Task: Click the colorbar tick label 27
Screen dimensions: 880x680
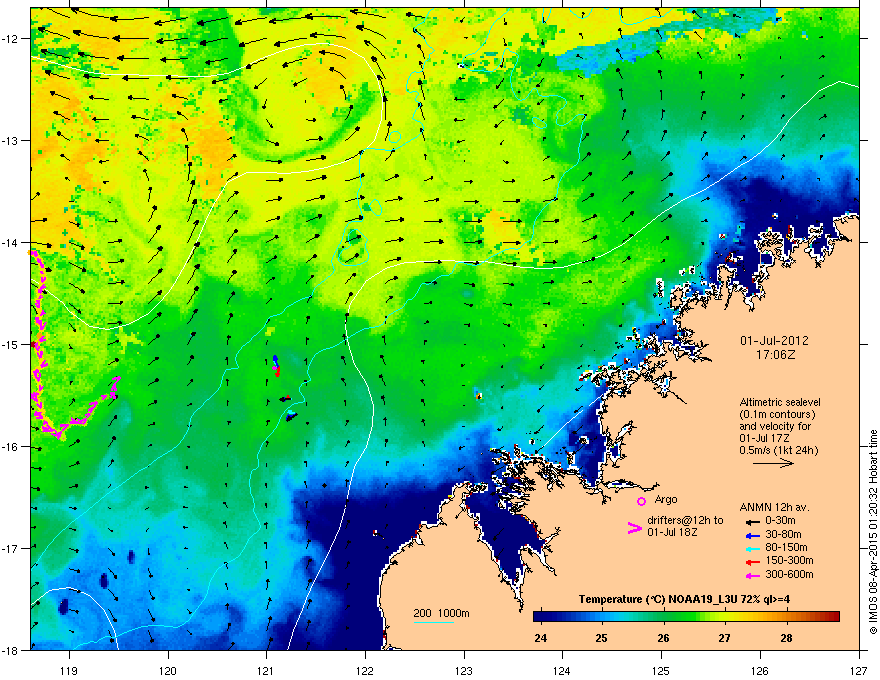Action: [725, 638]
